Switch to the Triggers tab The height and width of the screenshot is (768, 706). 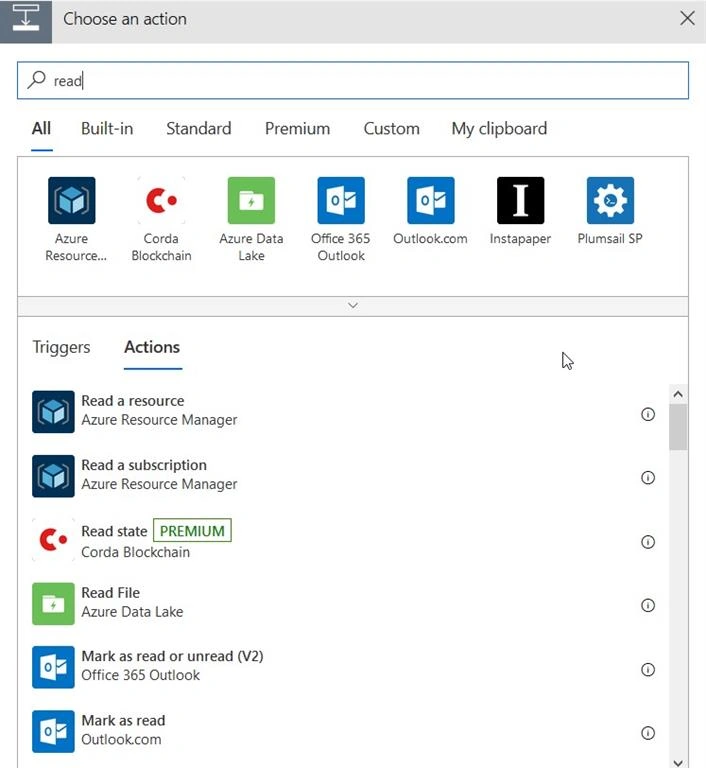click(61, 347)
